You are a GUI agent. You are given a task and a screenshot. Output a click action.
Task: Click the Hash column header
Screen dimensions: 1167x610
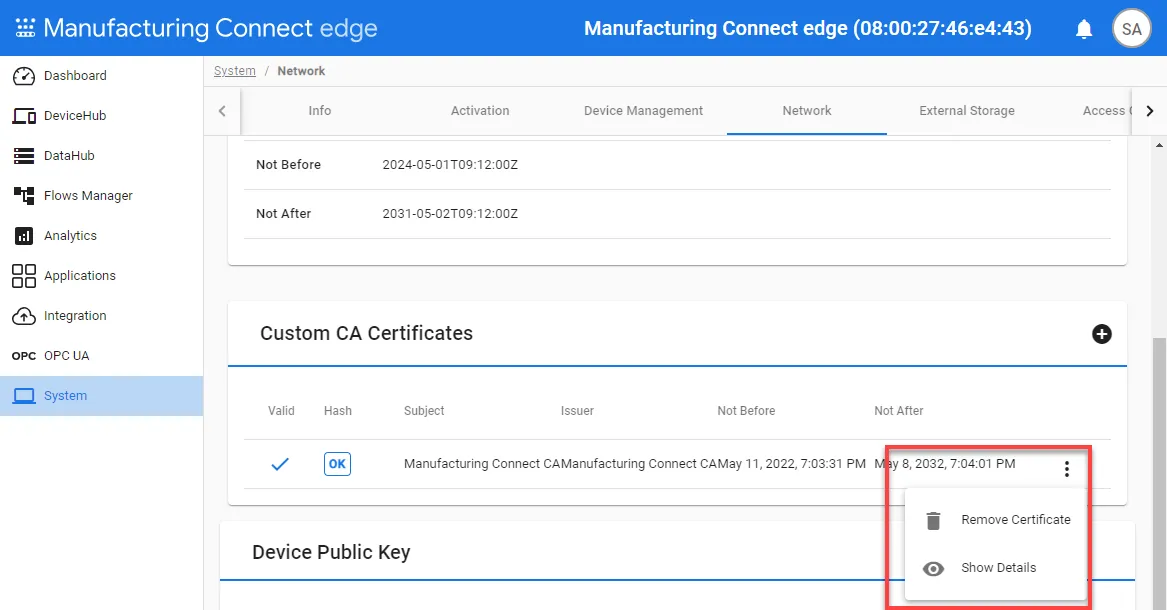(x=338, y=411)
